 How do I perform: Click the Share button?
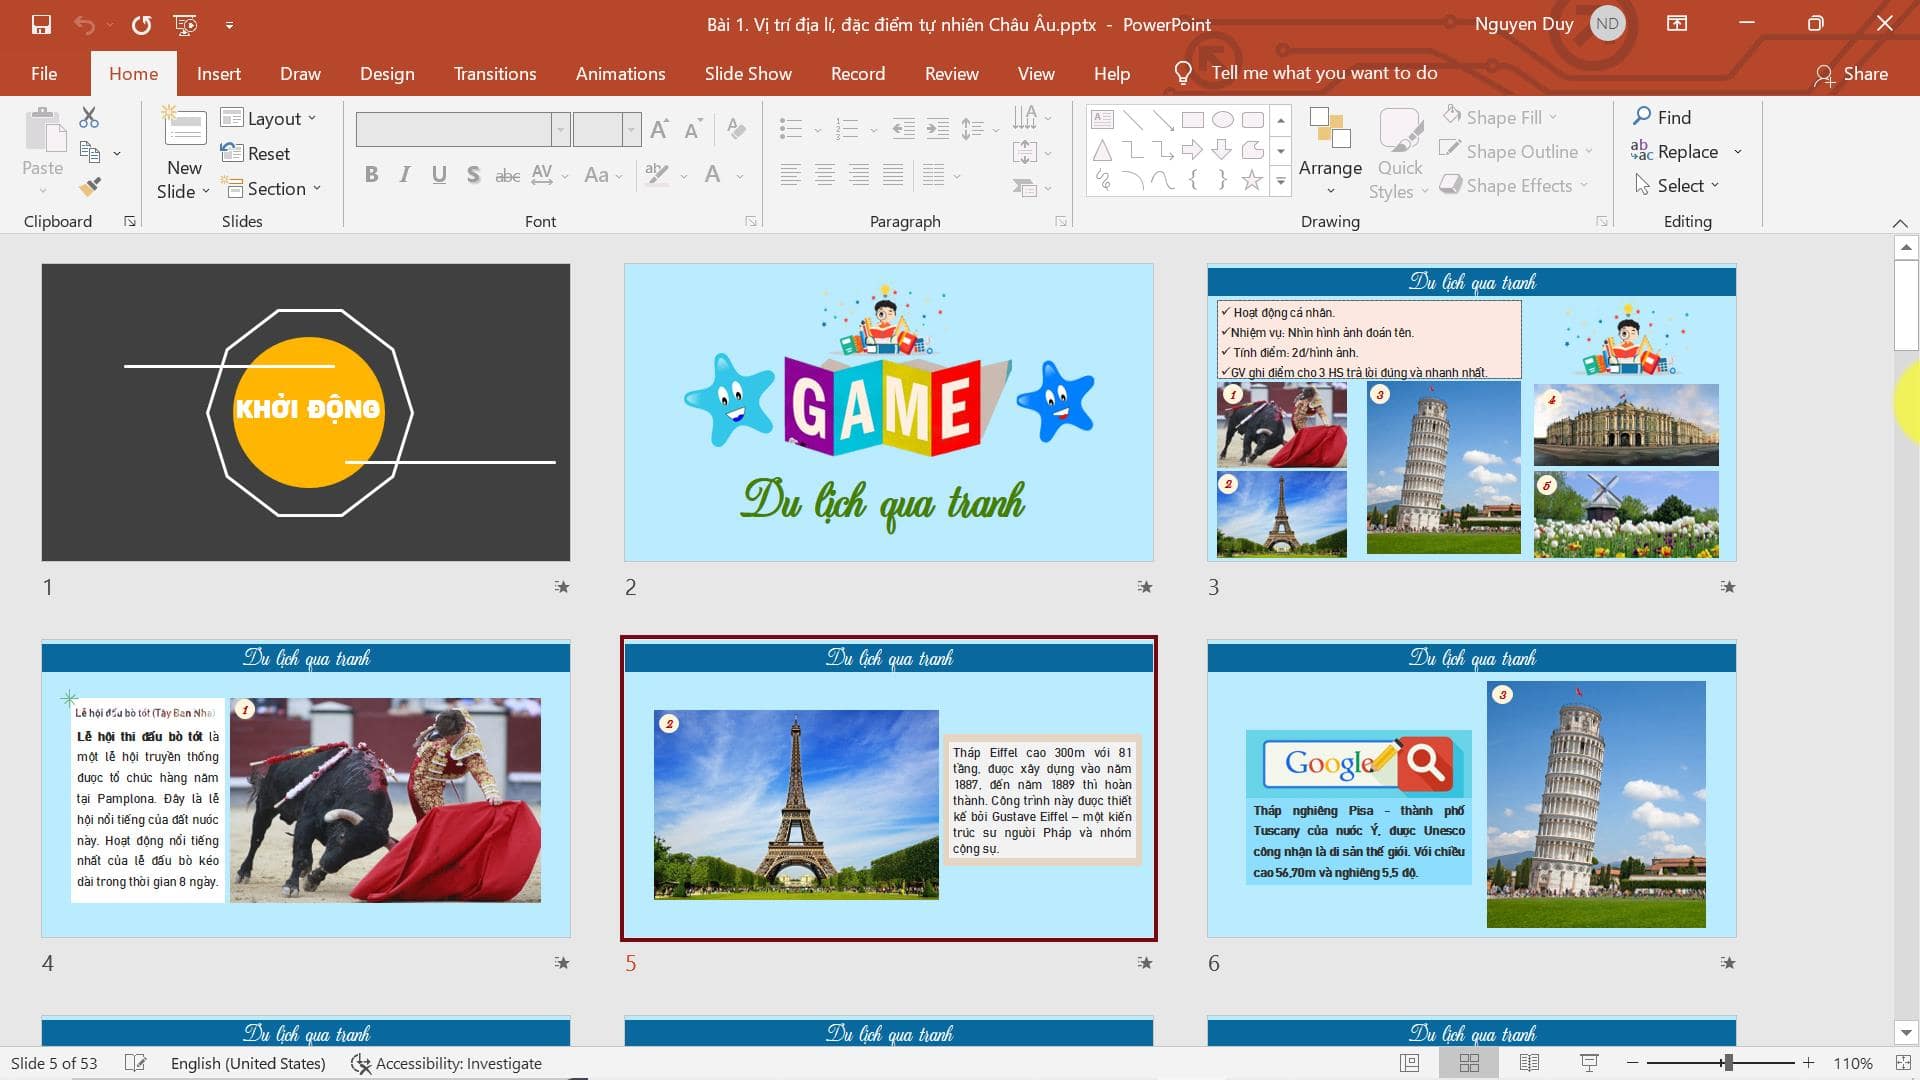point(1851,73)
